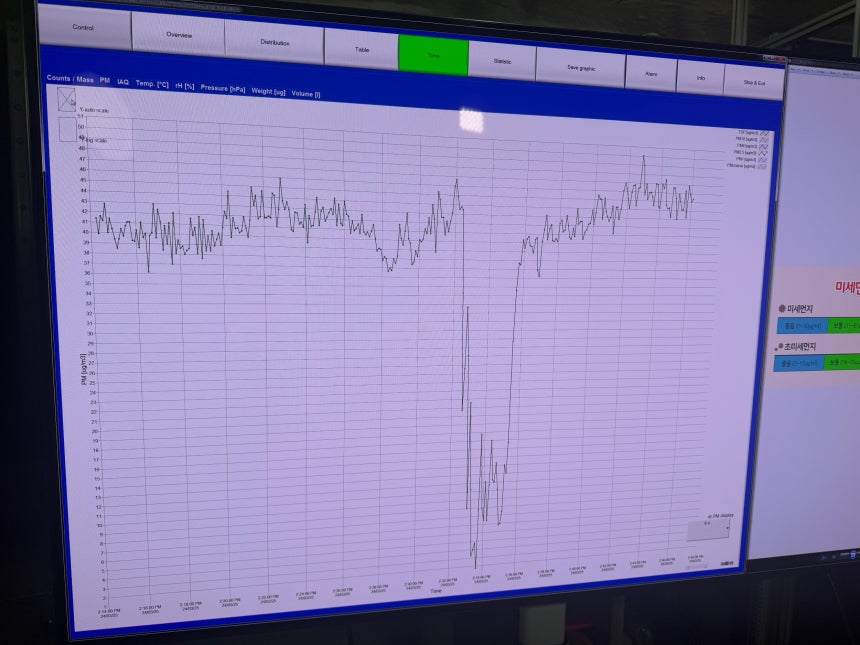Open the Table tab

(362, 49)
